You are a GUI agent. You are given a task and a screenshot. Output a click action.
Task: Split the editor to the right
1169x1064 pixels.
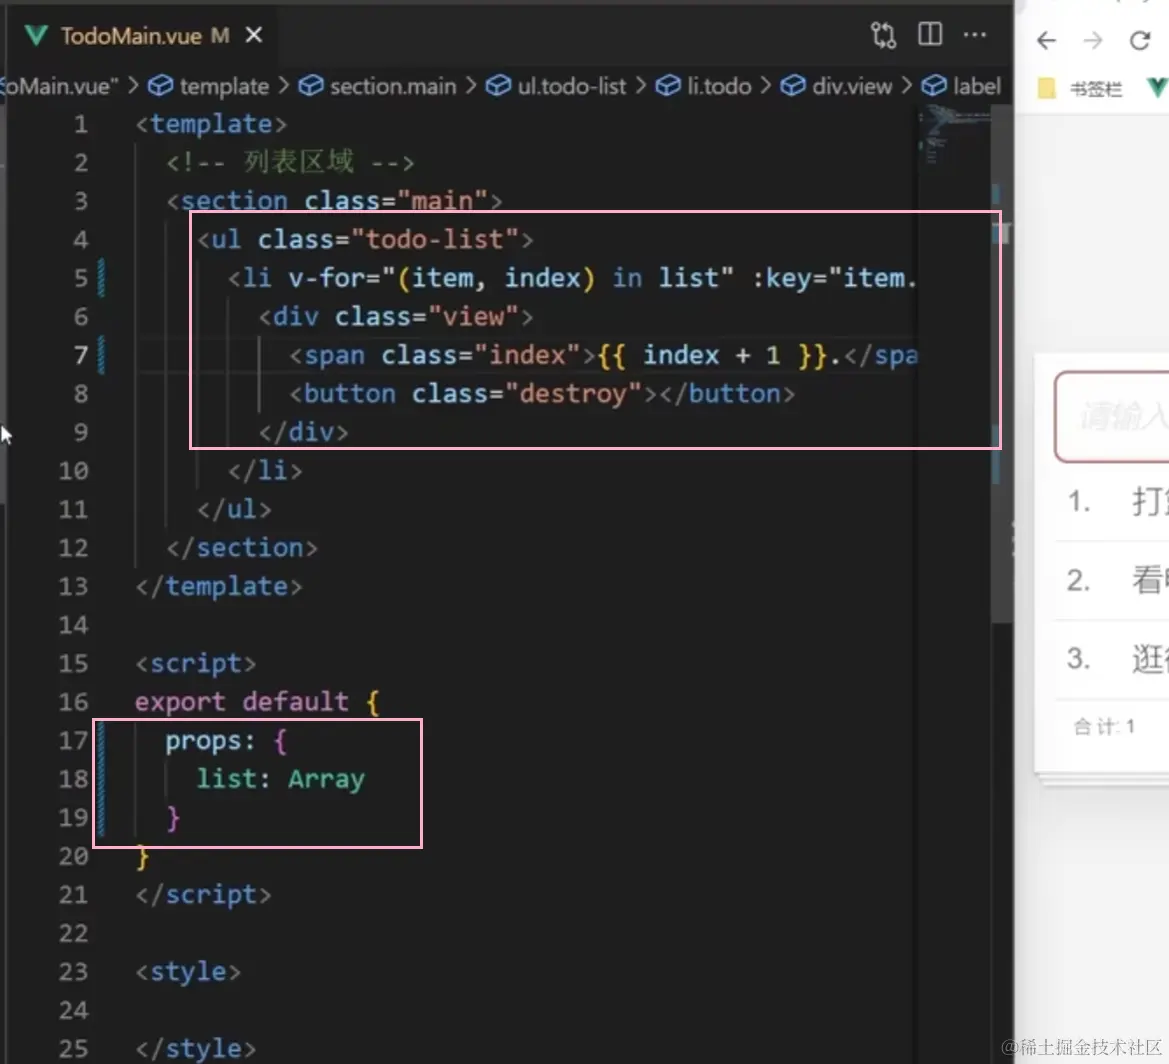coord(930,34)
